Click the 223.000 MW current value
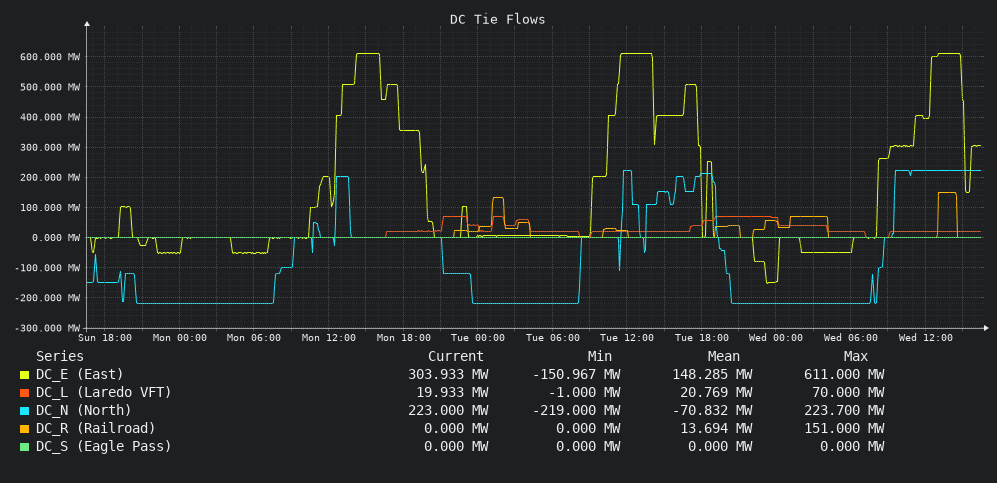The height and width of the screenshot is (483, 997). pyautogui.click(x=448, y=410)
